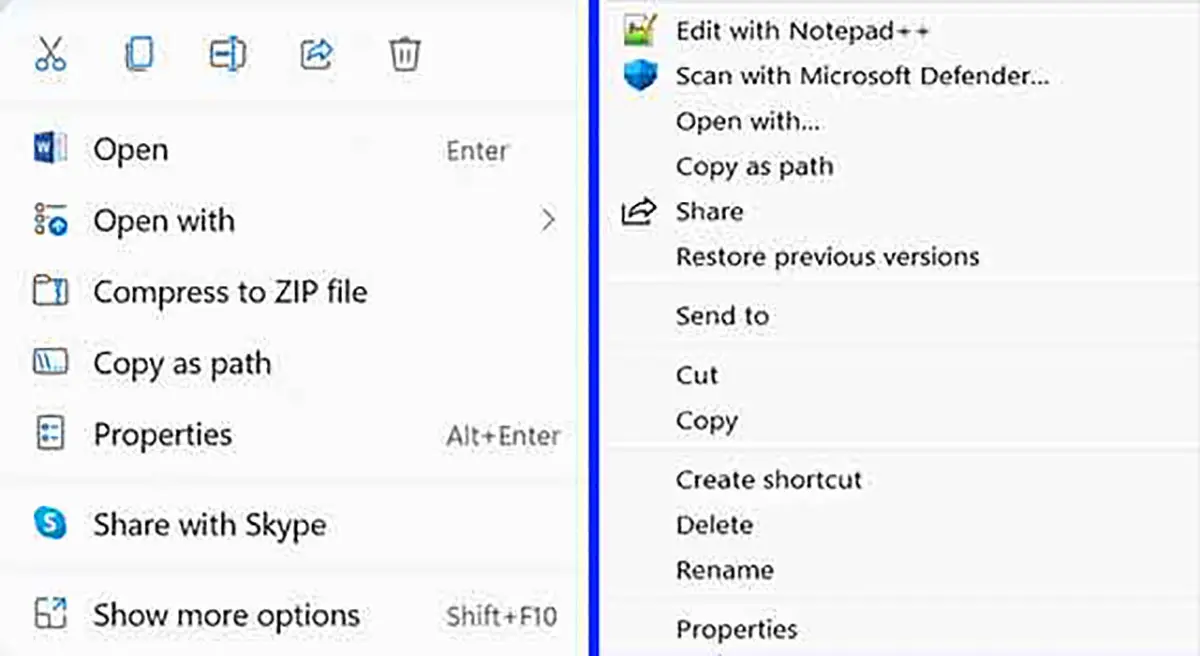Screen dimensions: 1200x656
Task: Click the Notepad++ icon
Action: point(640,31)
